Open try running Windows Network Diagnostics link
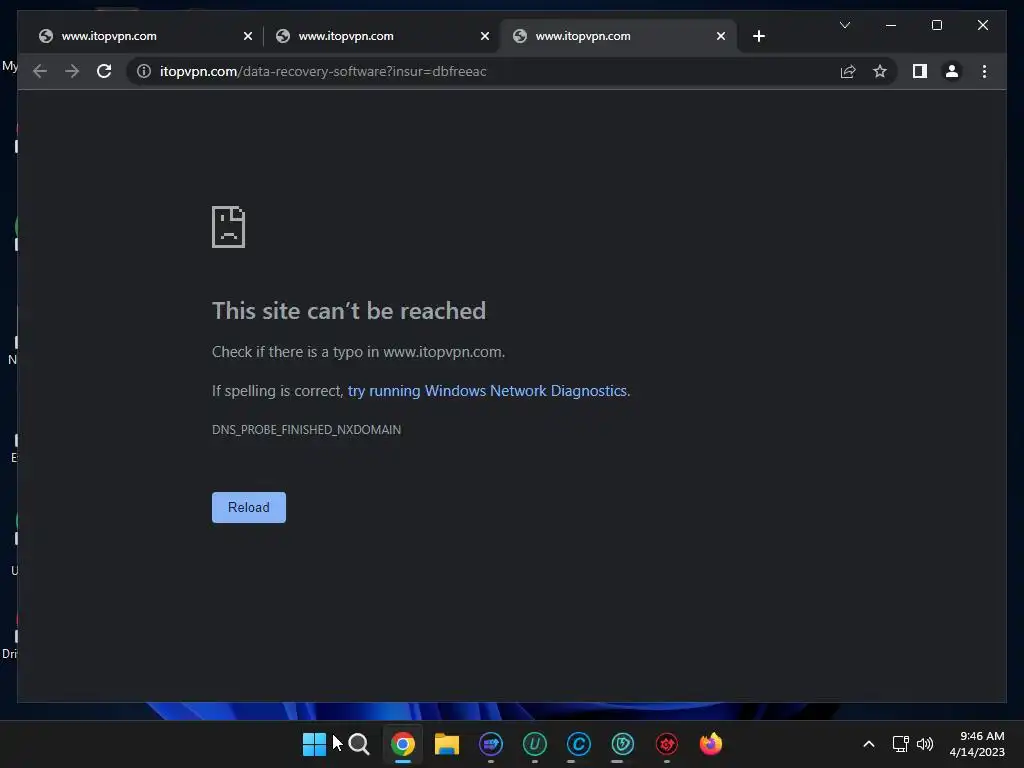The width and height of the screenshot is (1024, 768). tap(487, 391)
